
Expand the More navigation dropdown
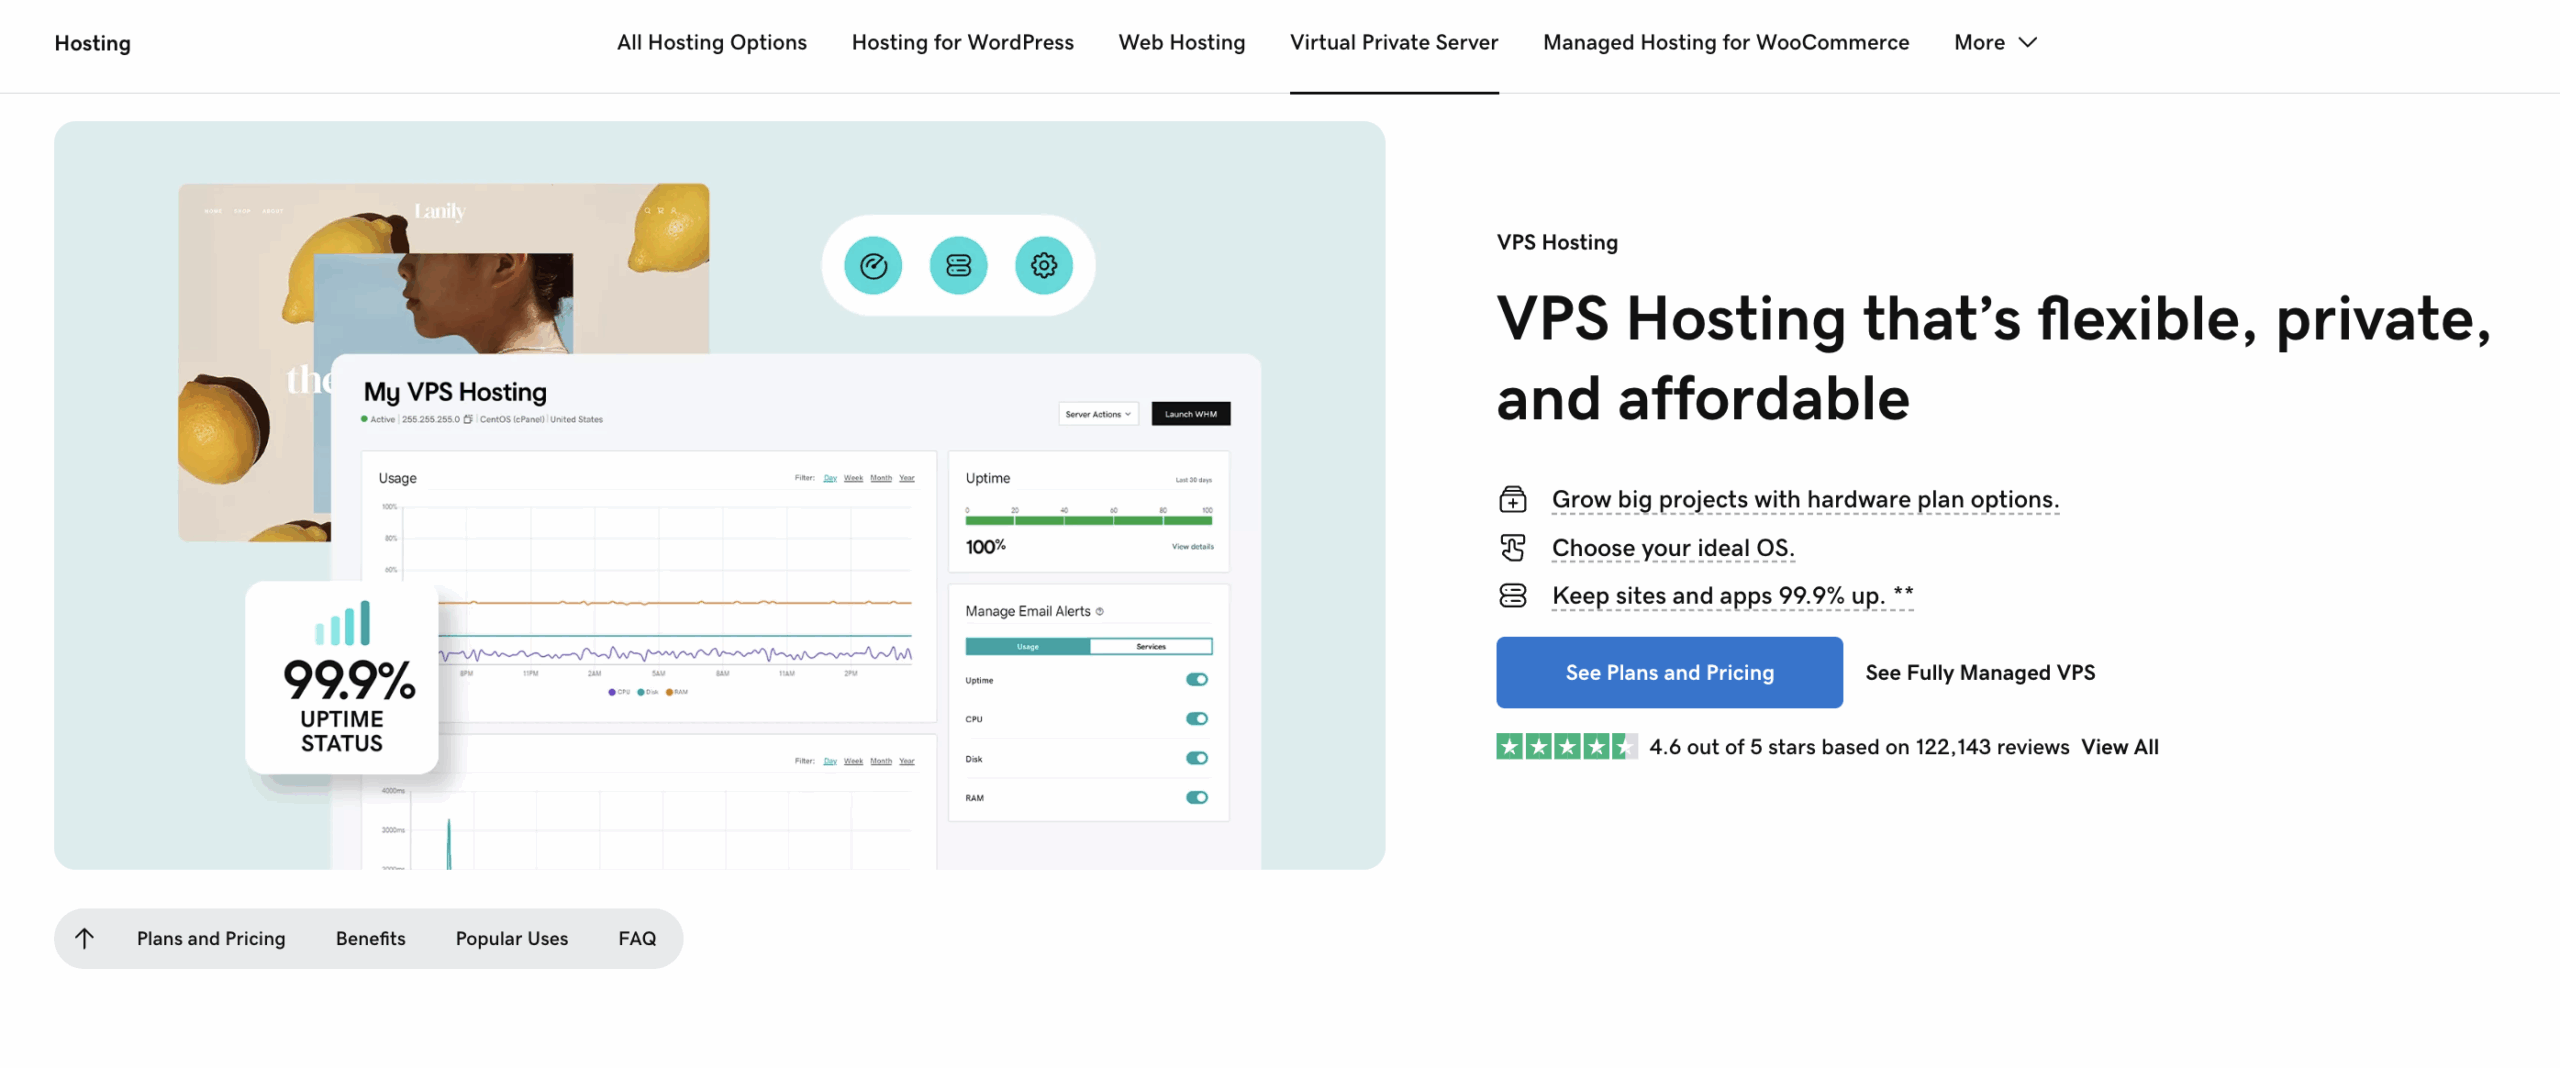pyautogui.click(x=1995, y=43)
